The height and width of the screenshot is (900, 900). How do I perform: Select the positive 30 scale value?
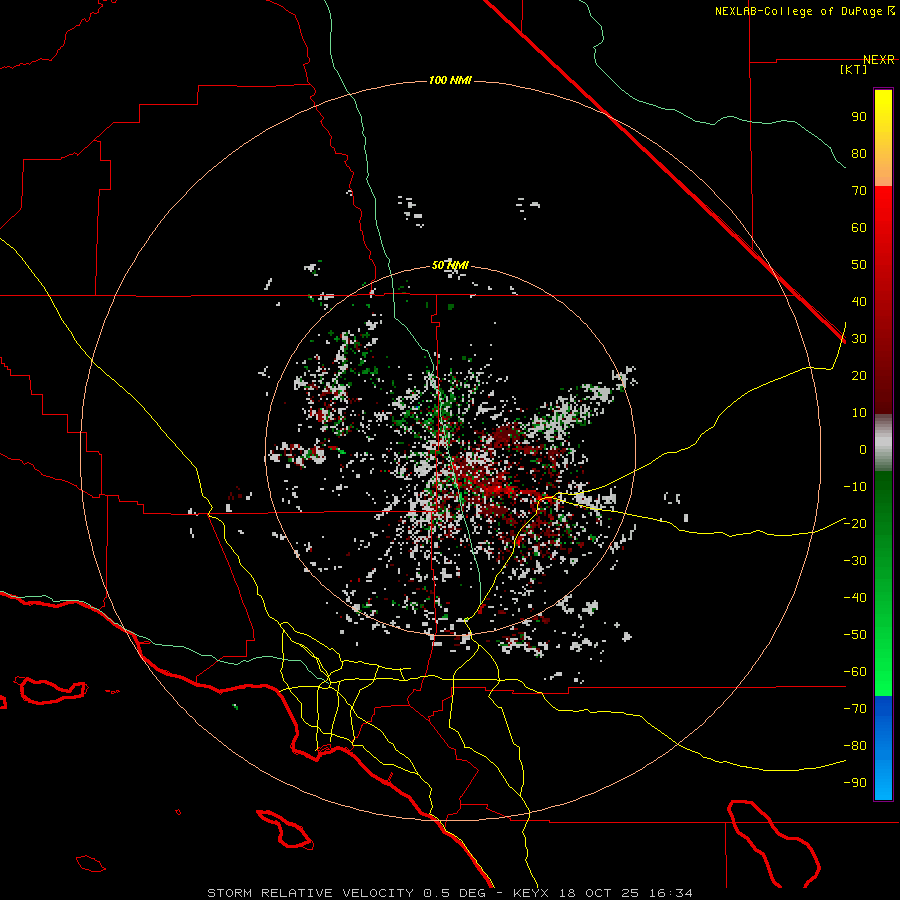[859, 339]
